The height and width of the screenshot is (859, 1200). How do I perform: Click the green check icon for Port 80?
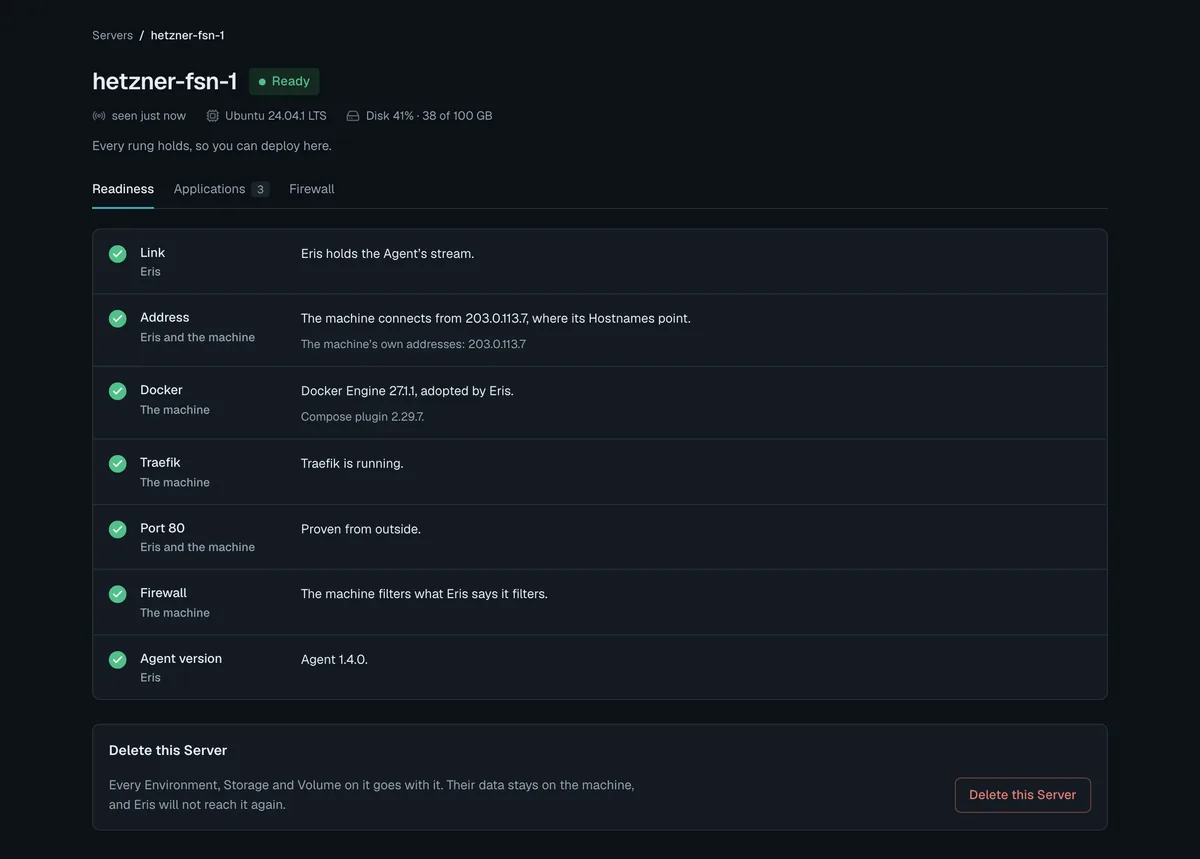pyautogui.click(x=118, y=529)
